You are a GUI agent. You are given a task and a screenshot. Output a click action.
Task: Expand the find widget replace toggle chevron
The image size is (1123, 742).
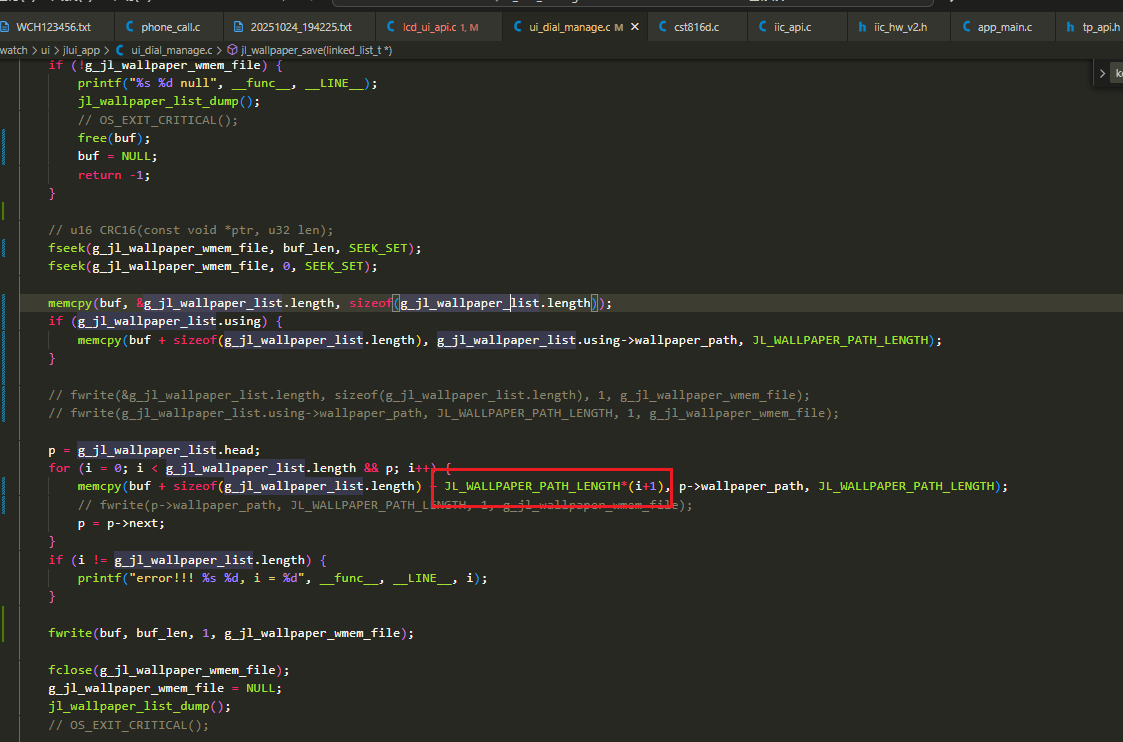click(x=1102, y=73)
